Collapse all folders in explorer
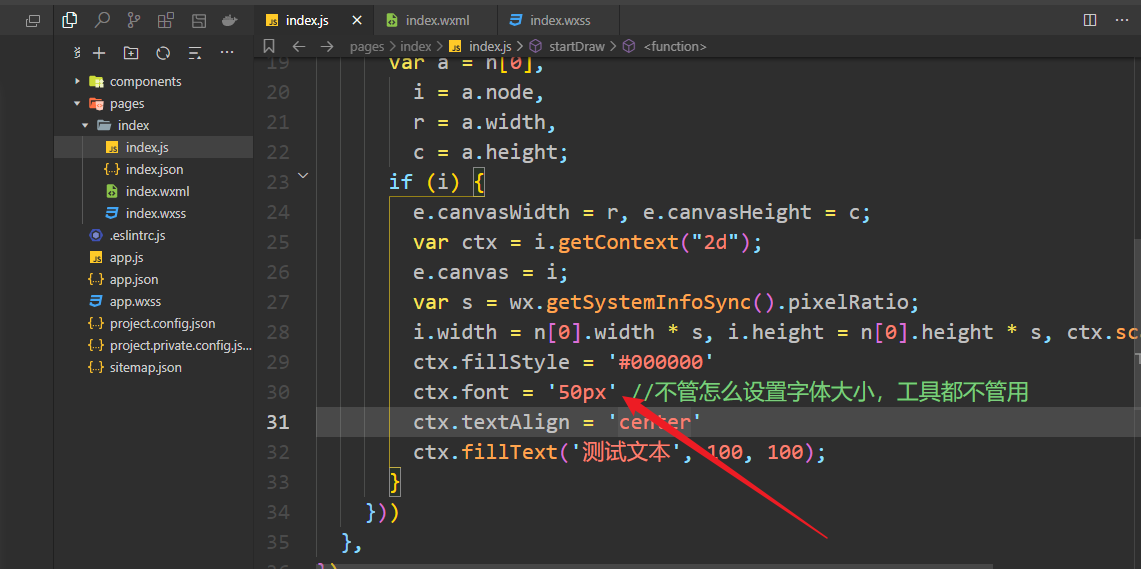The width and height of the screenshot is (1141, 569). point(194,53)
